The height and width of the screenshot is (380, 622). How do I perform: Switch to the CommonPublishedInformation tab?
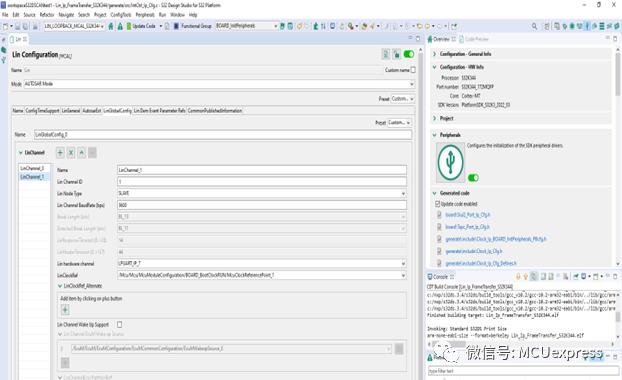click(x=215, y=111)
